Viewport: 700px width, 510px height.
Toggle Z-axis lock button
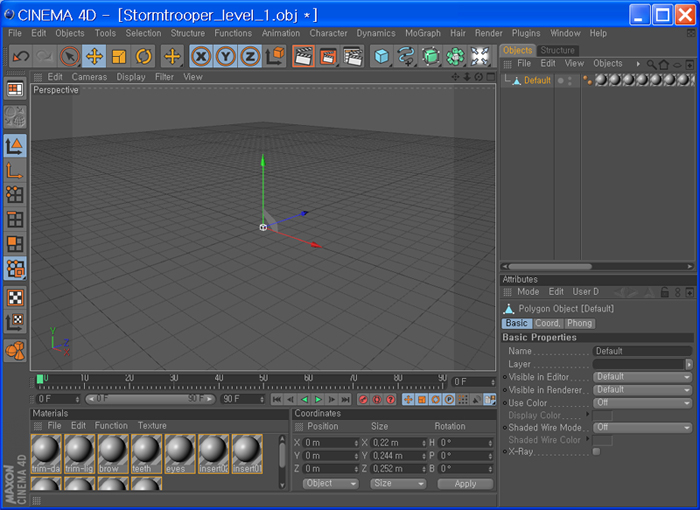coord(250,57)
